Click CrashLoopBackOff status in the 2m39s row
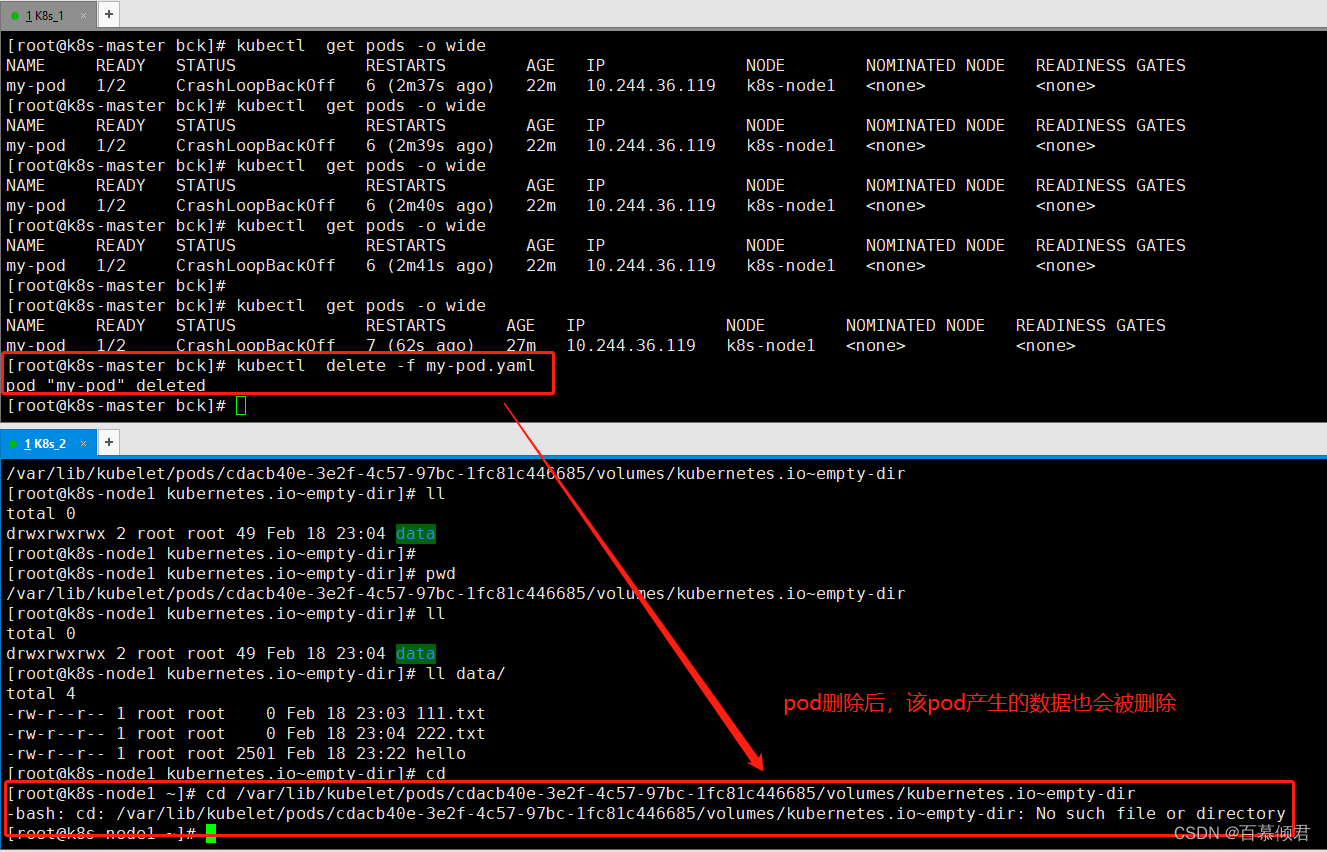1327x852 pixels. pyautogui.click(x=256, y=146)
